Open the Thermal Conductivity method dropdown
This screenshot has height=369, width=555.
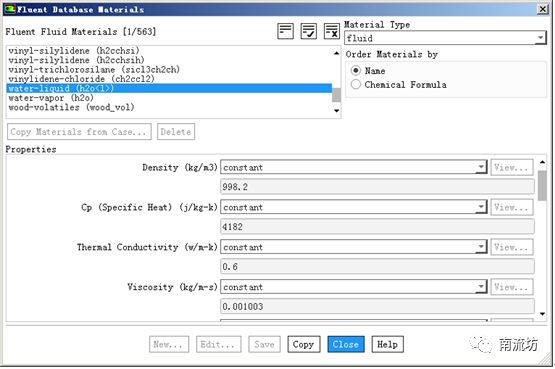point(354,247)
